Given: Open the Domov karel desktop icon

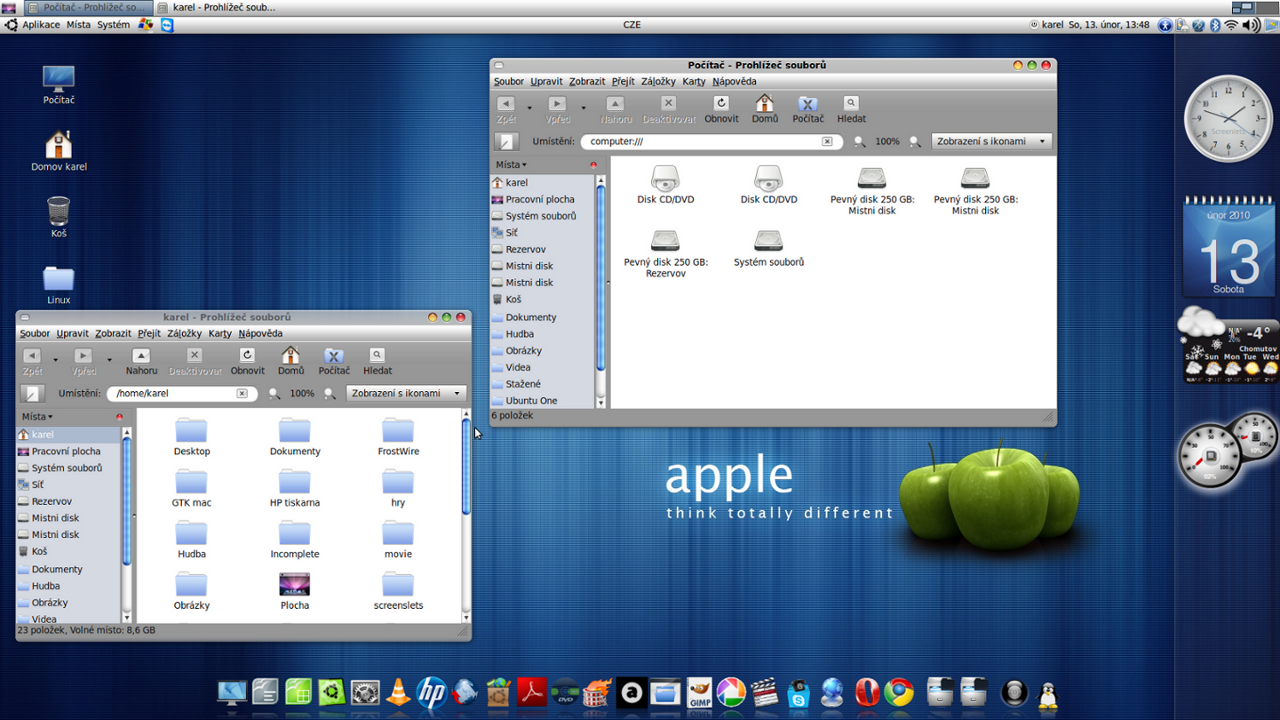Looking at the screenshot, I should pyautogui.click(x=59, y=145).
